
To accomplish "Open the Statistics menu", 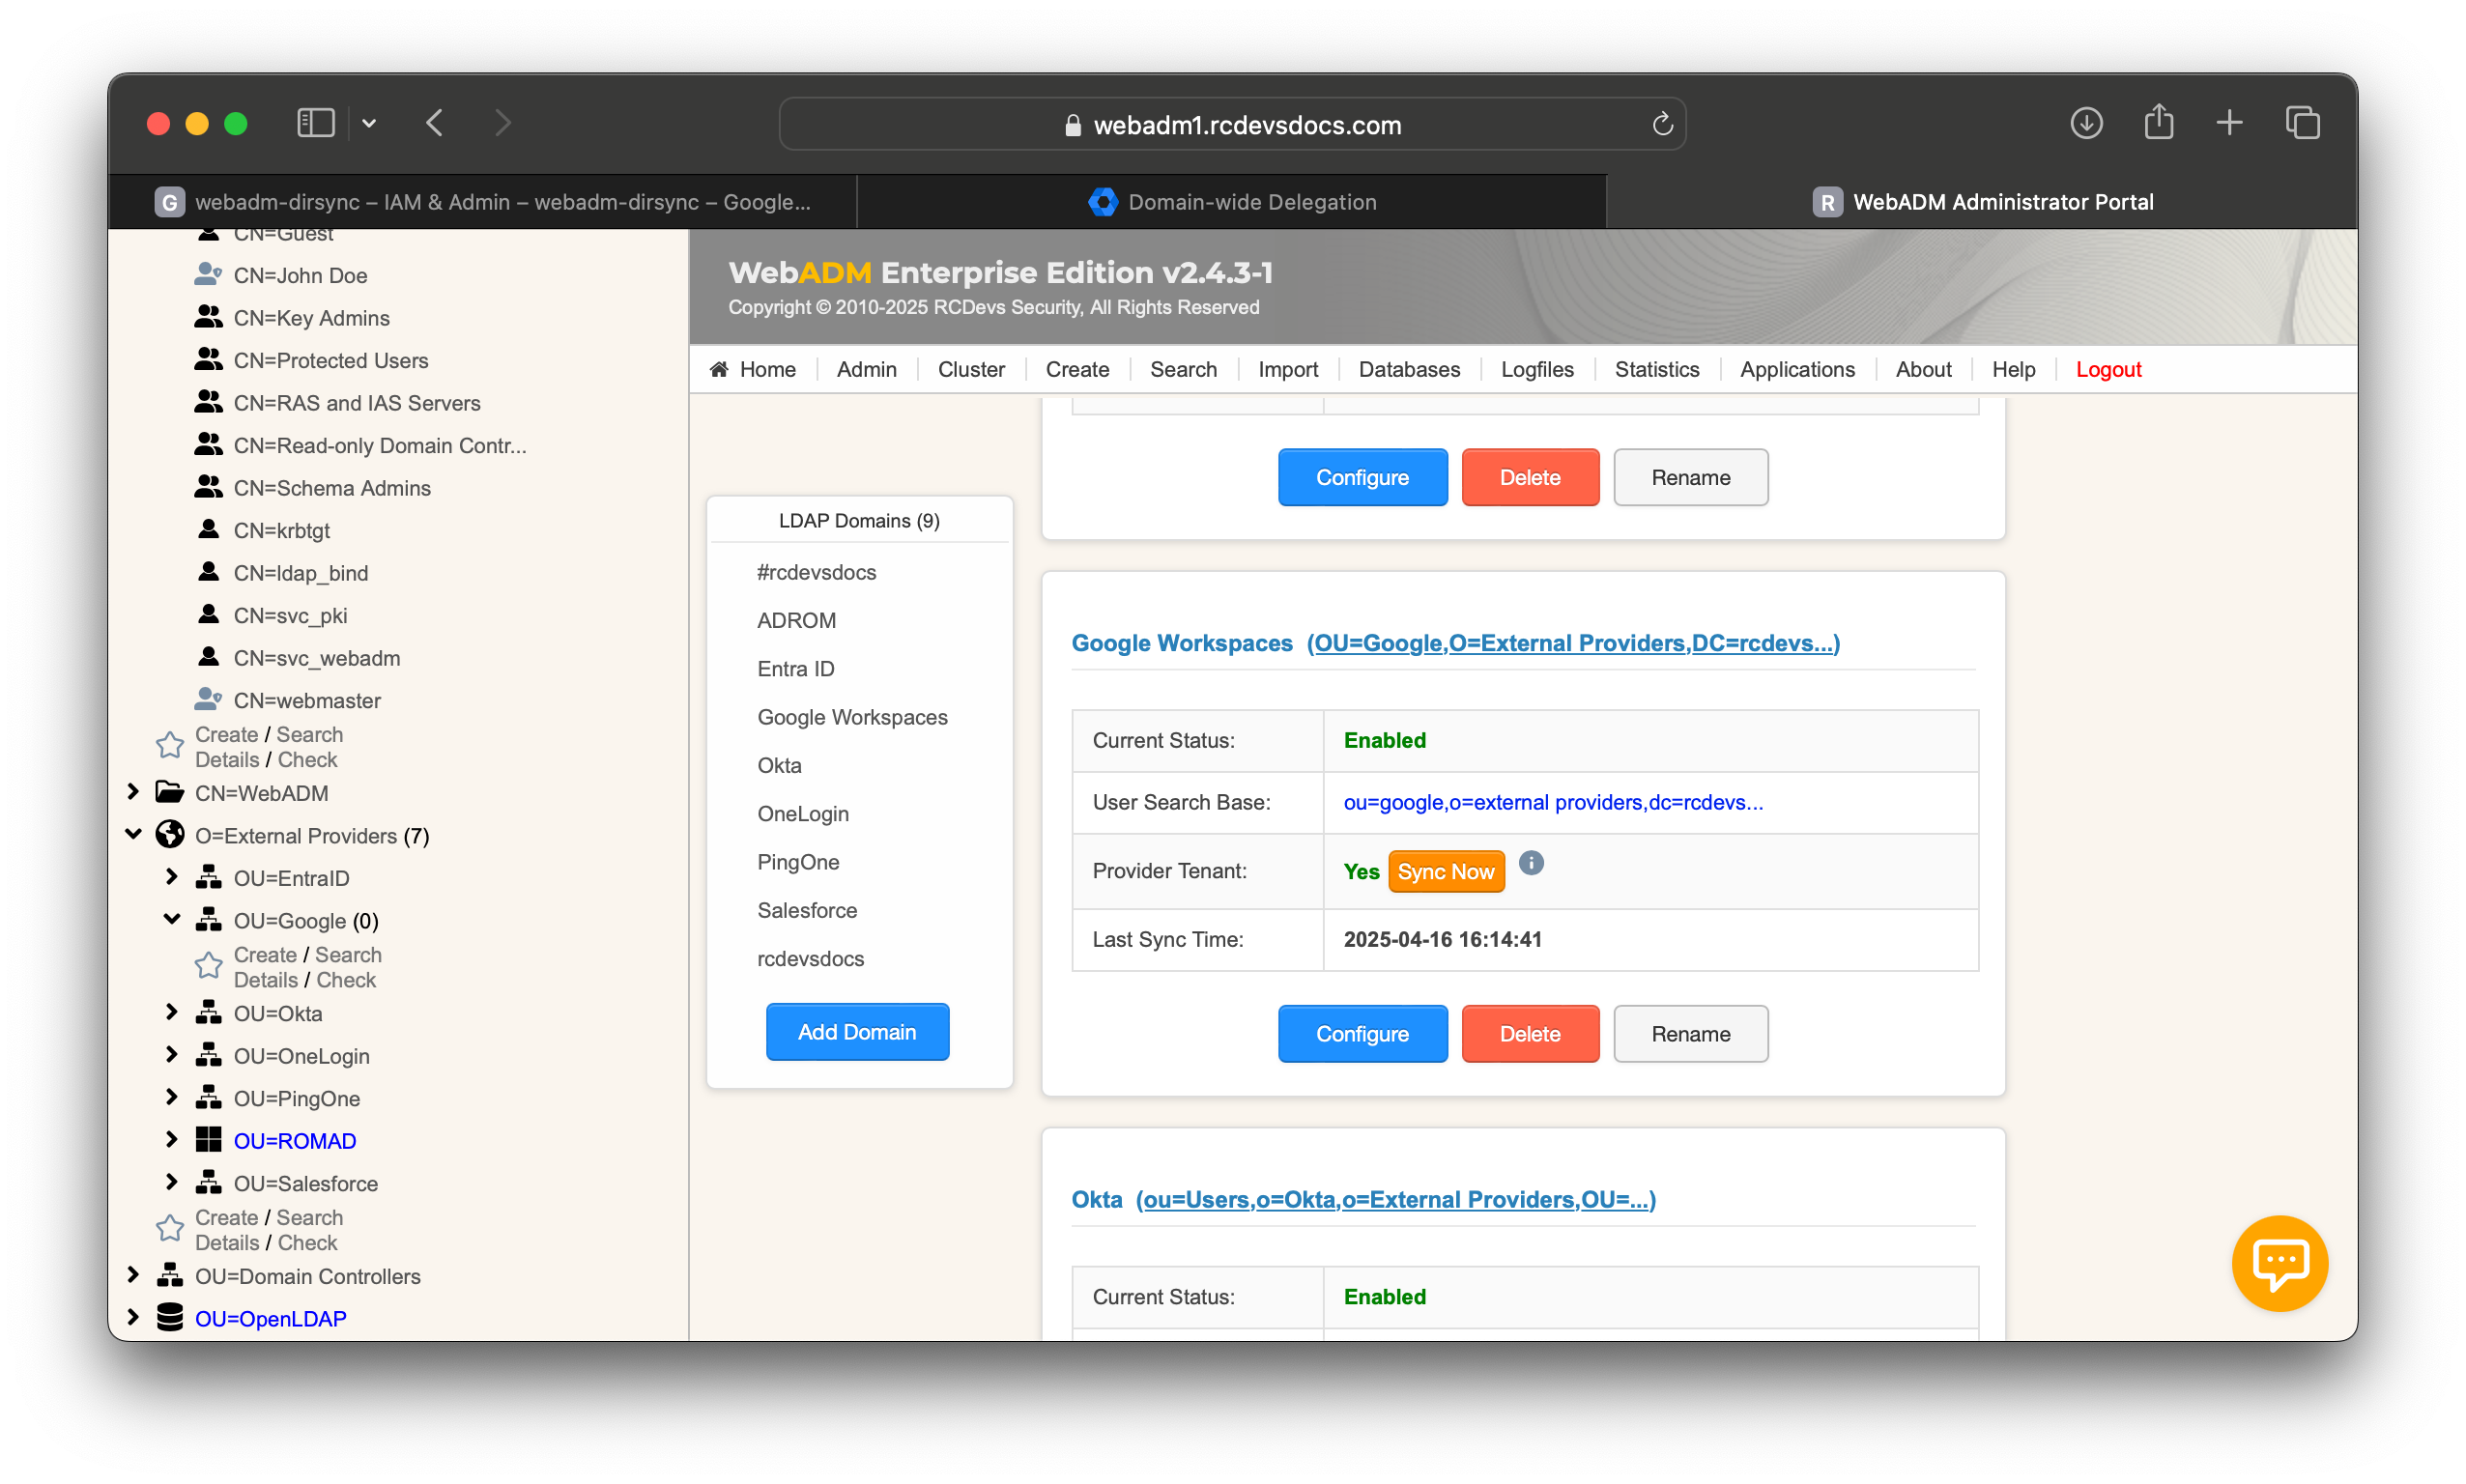I will point(1656,369).
